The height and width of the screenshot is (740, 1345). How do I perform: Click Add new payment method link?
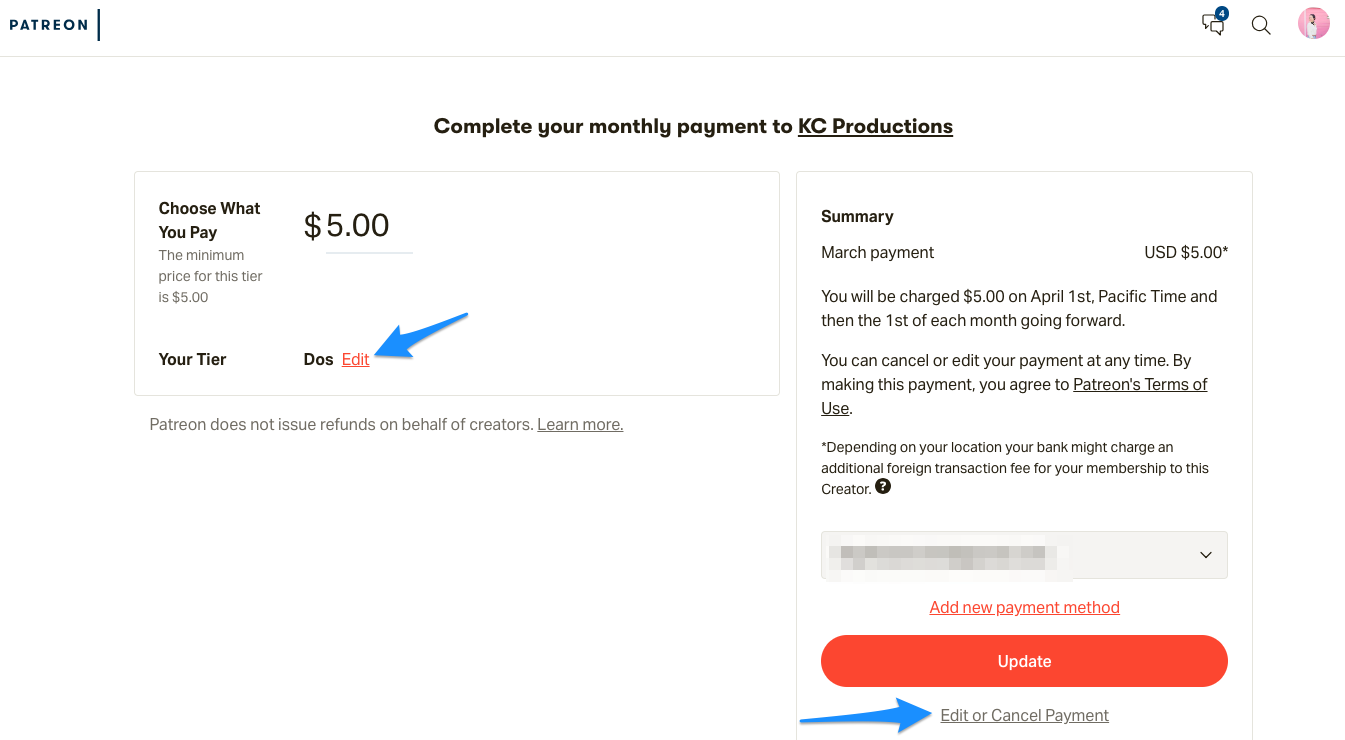tap(1024, 607)
